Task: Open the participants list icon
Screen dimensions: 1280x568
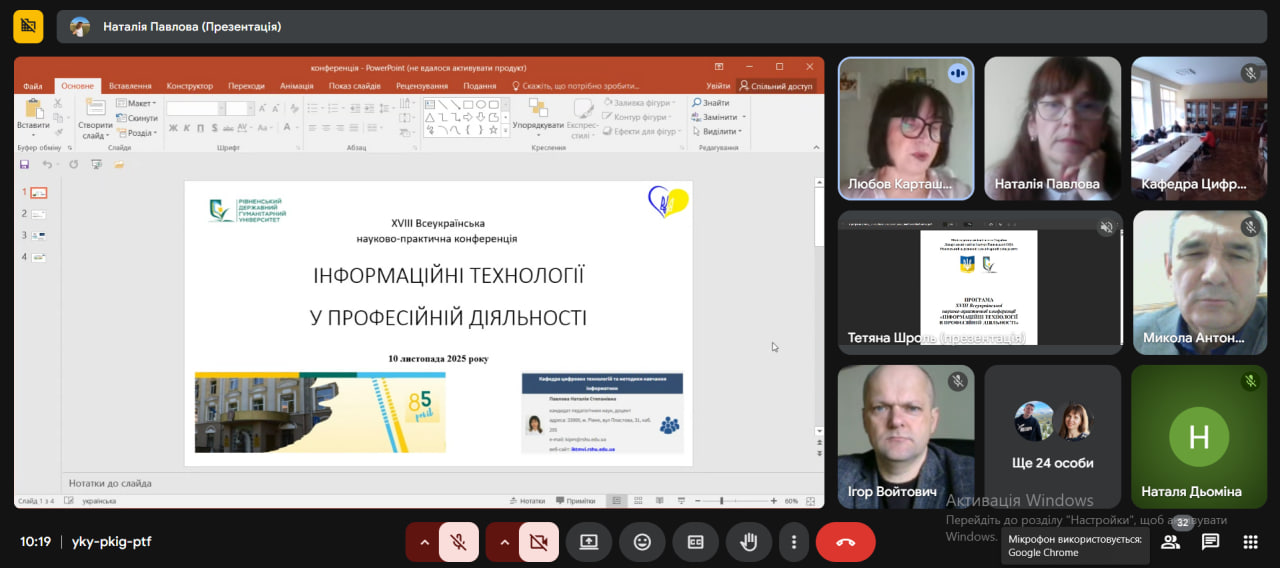Action: coord(1170,542)
